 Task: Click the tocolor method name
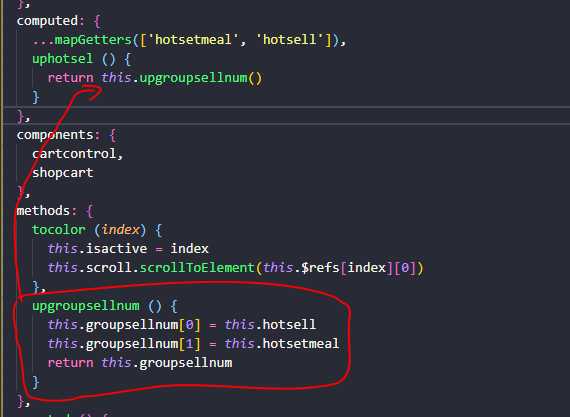click(x=59, y=230)
